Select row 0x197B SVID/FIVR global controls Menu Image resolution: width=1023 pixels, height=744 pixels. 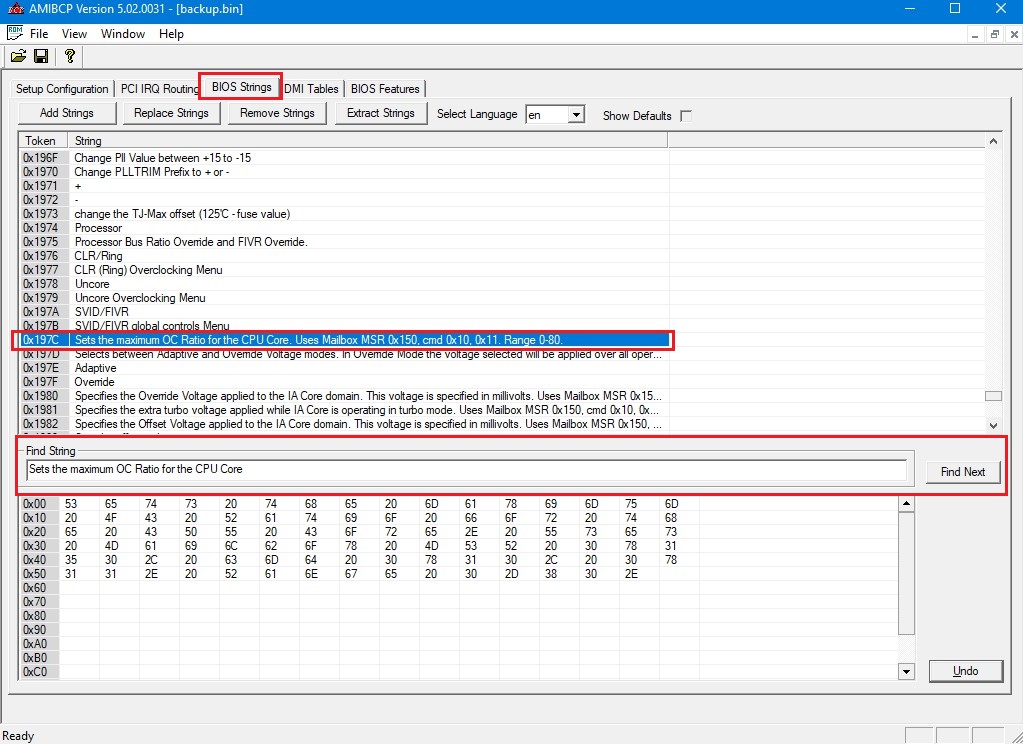point(344,326)
